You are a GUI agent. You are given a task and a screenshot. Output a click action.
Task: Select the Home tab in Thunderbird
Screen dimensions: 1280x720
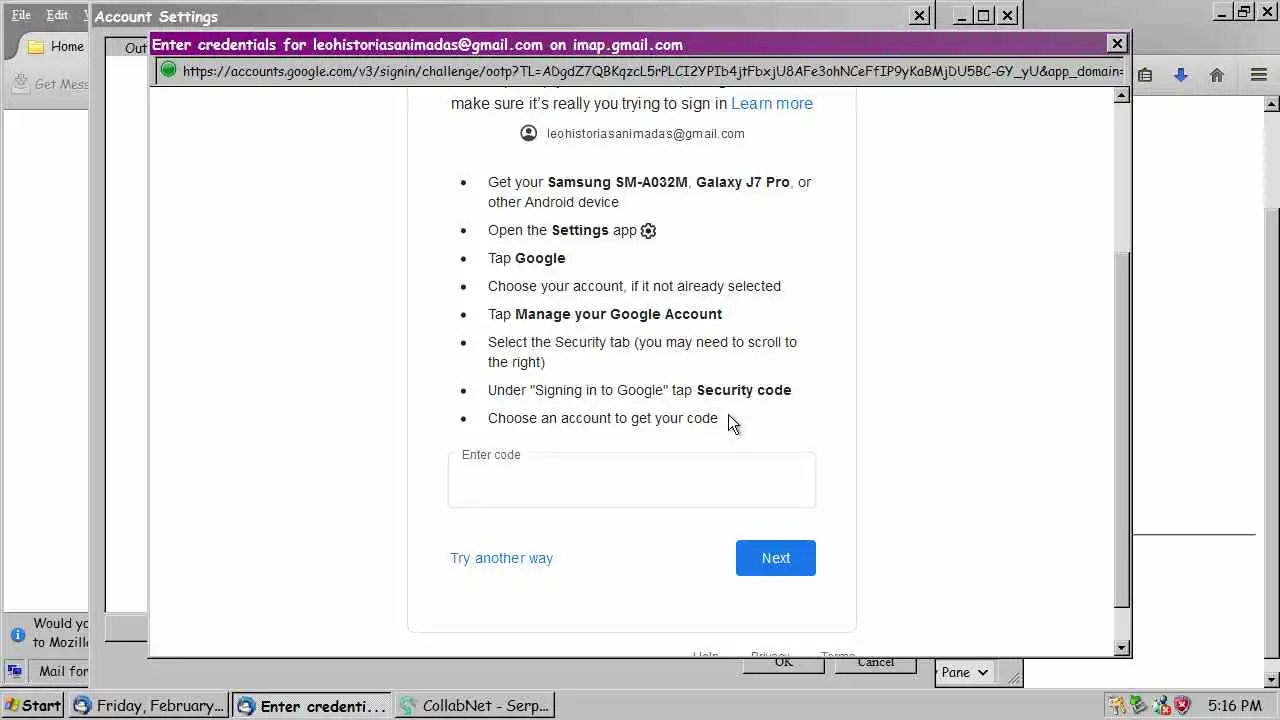point(55,46)
